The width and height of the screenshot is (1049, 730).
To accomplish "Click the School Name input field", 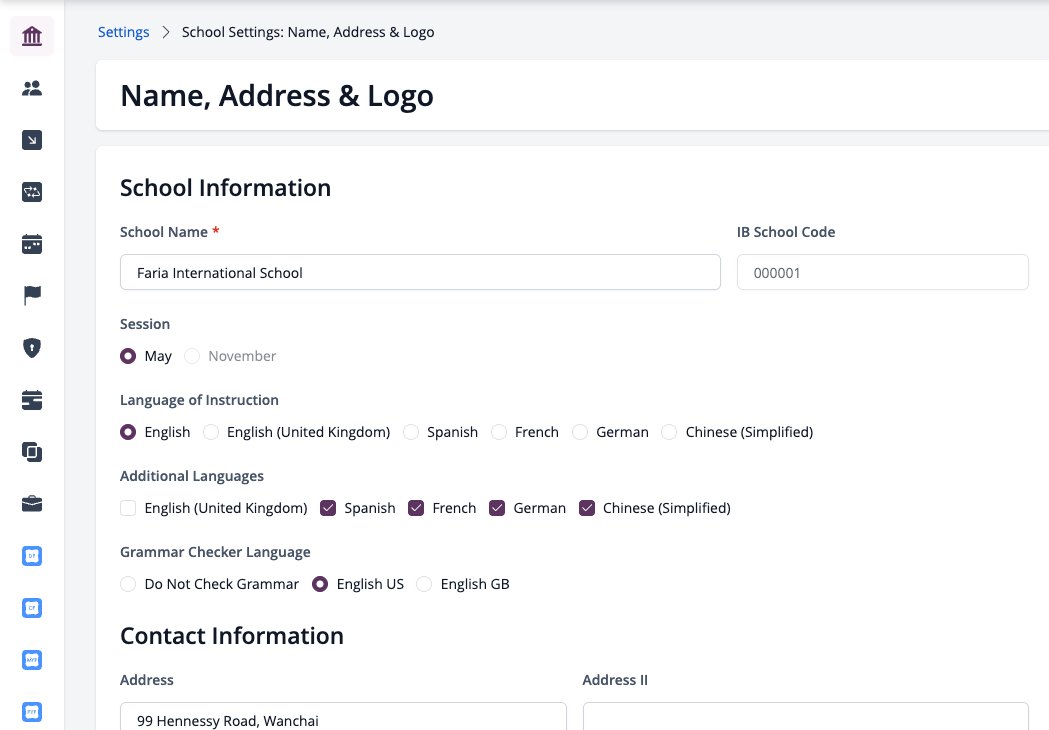I will pos(420,272).
